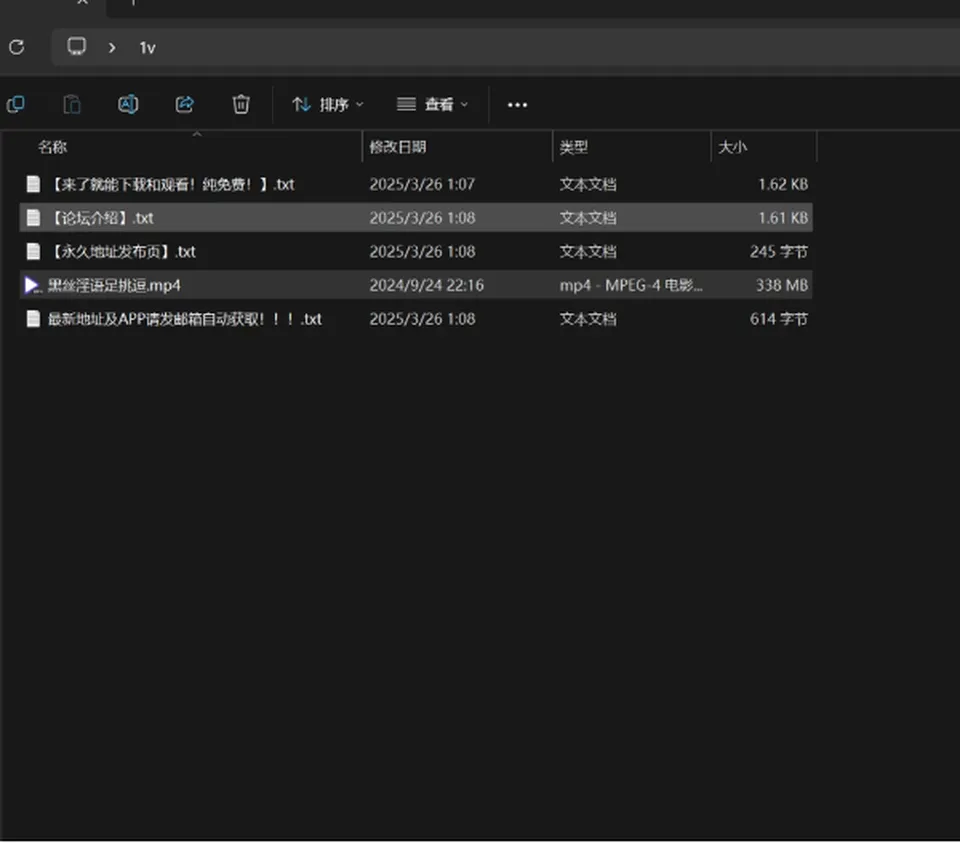Screen dimensions: 960x843
Task: Click the This PC monitor icon in the address bar
Action: pyautogui.click(x=77, y=47)
